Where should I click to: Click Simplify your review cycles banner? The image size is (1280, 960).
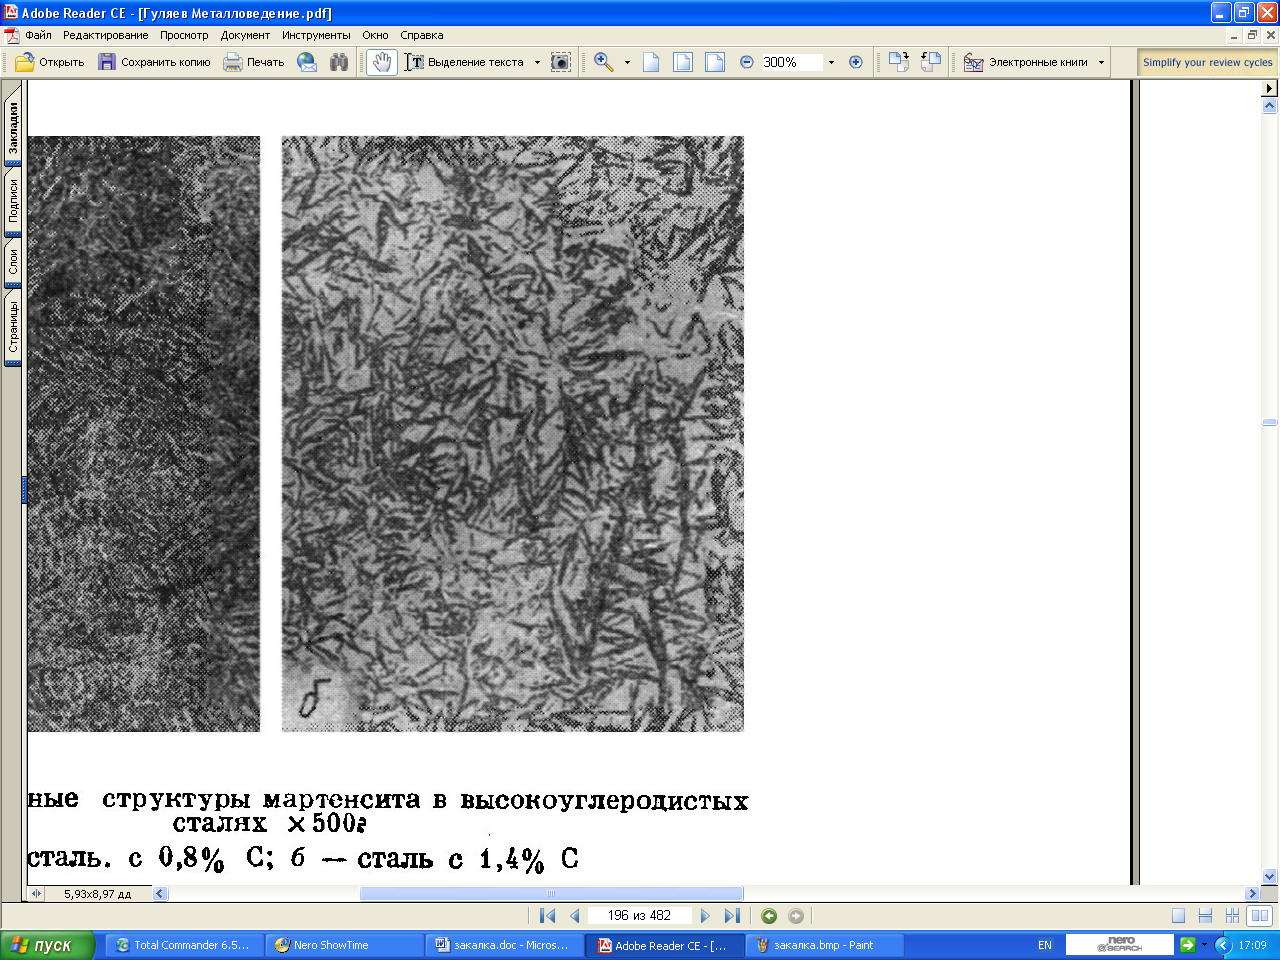point(1207,62)
